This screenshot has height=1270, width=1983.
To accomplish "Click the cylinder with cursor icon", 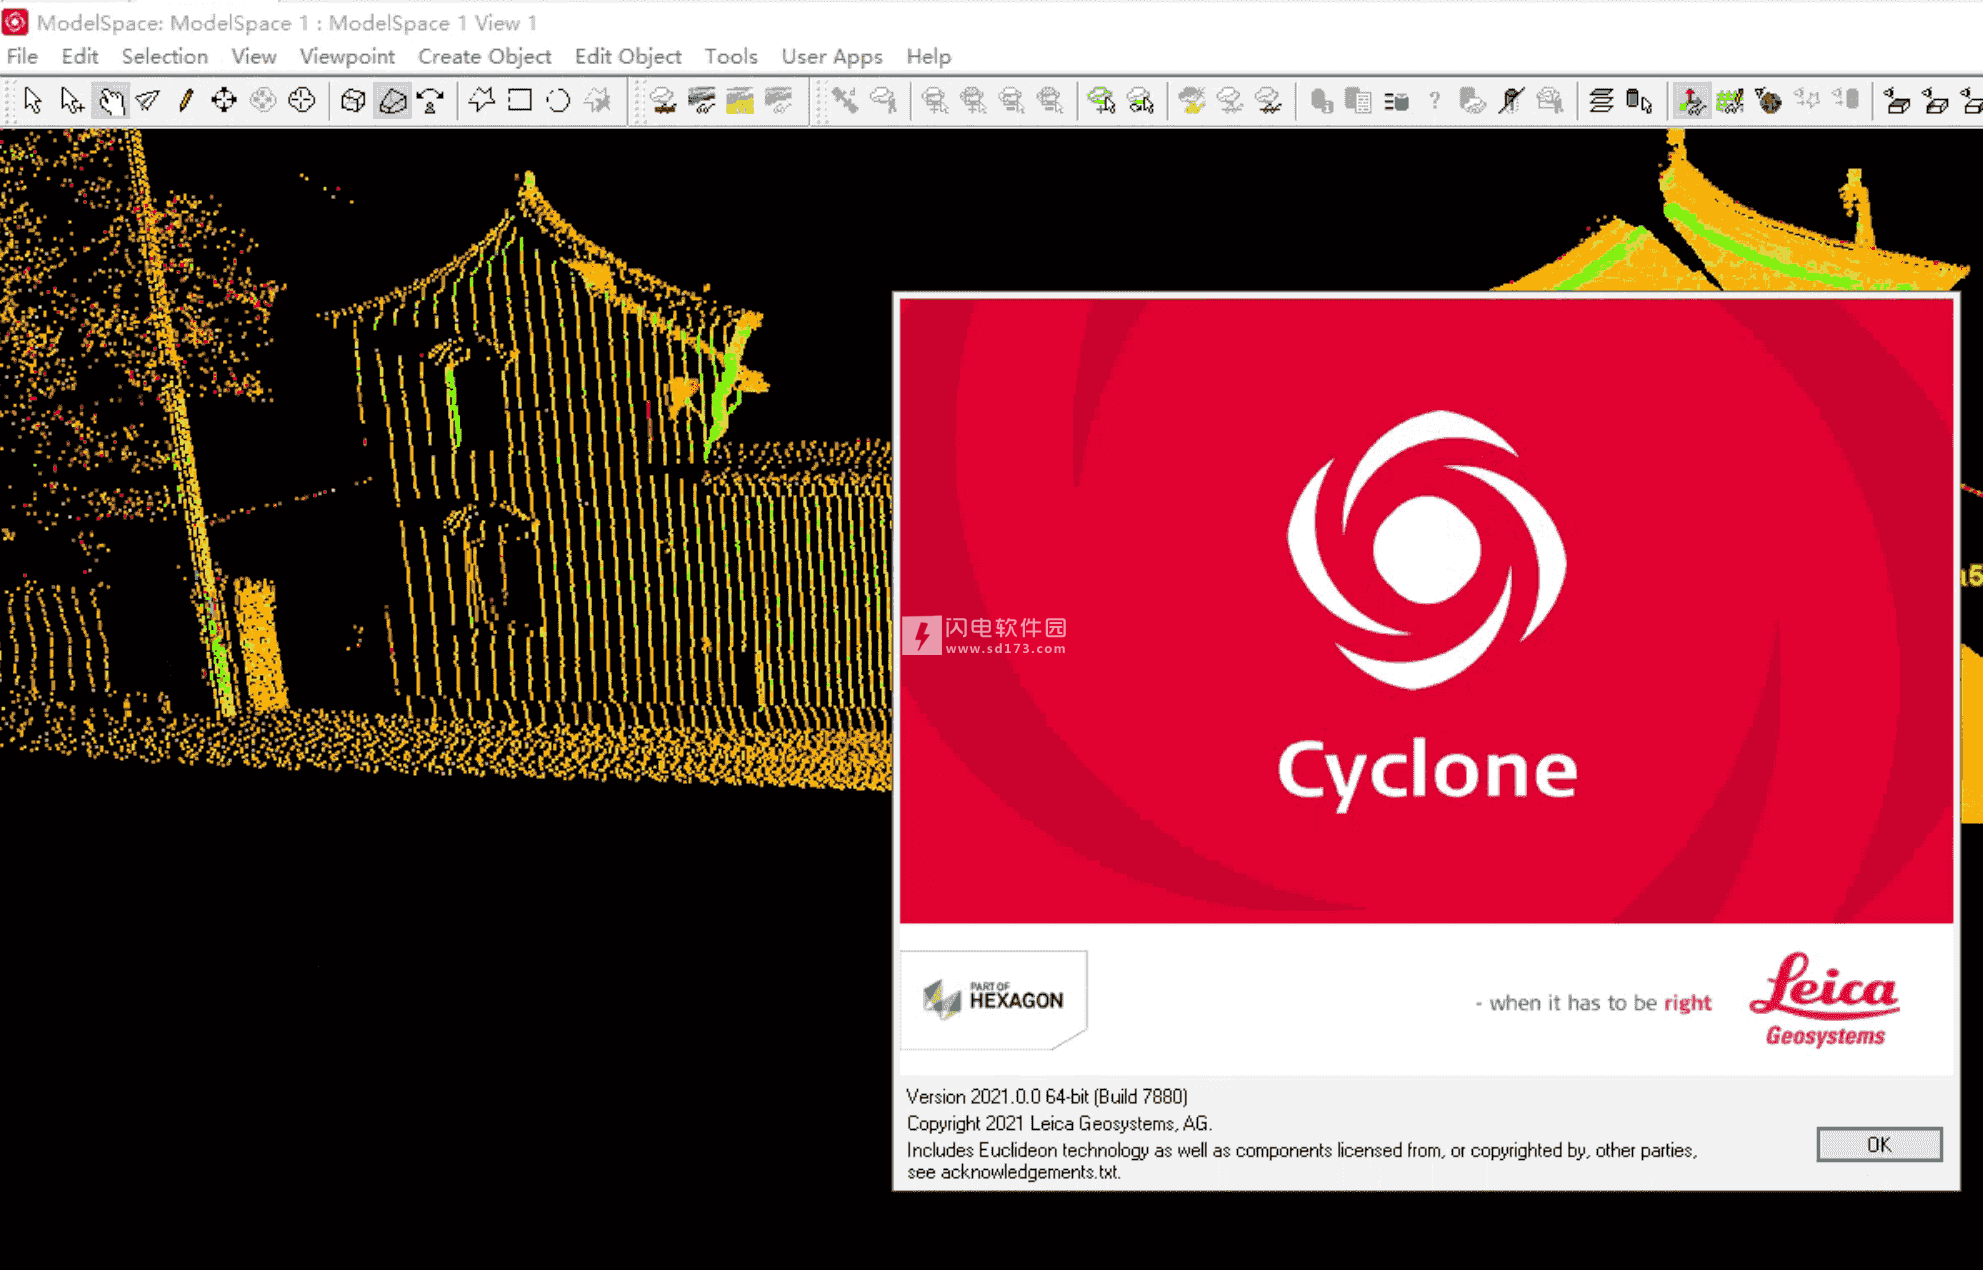I will tap(1640, 101).
